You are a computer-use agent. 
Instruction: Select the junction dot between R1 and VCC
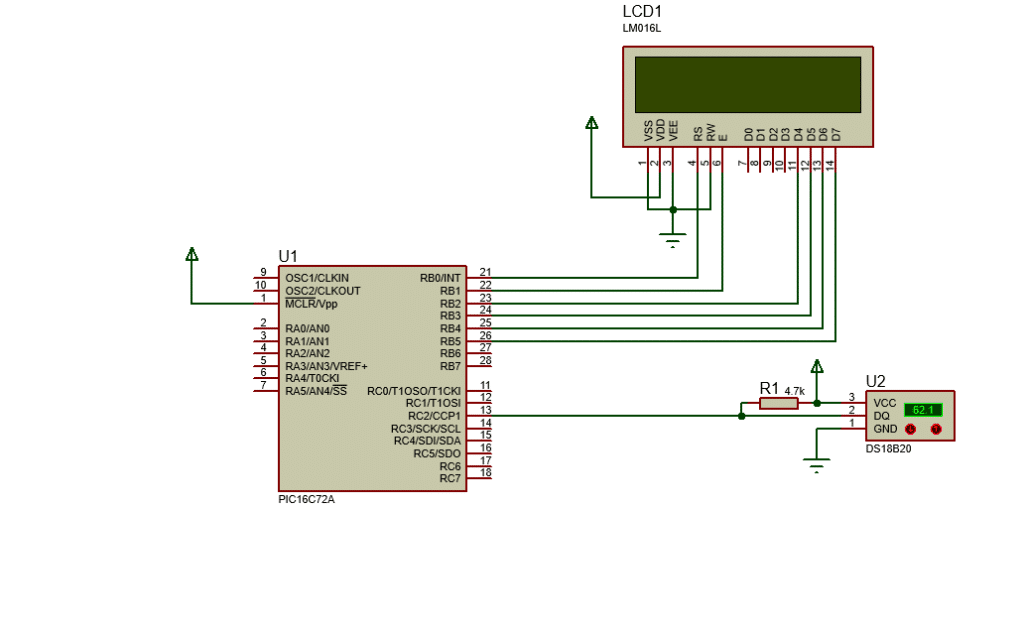(x=817, y=403)
